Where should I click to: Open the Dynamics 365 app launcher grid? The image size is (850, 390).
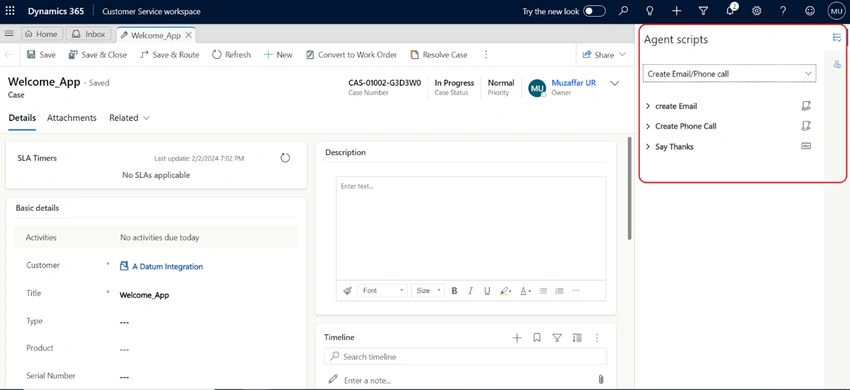pos(10,11)
